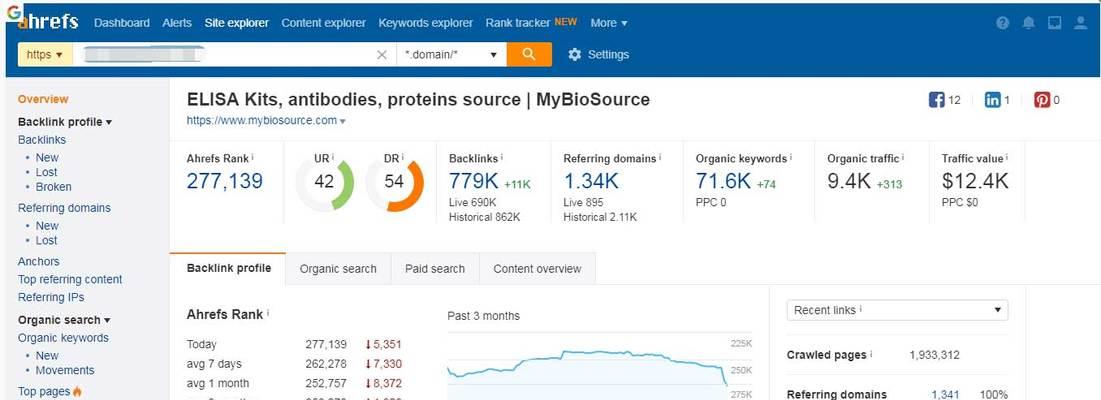Click info icon next to Backlinks
The image size is (1101, 400).
pos(502,159)
